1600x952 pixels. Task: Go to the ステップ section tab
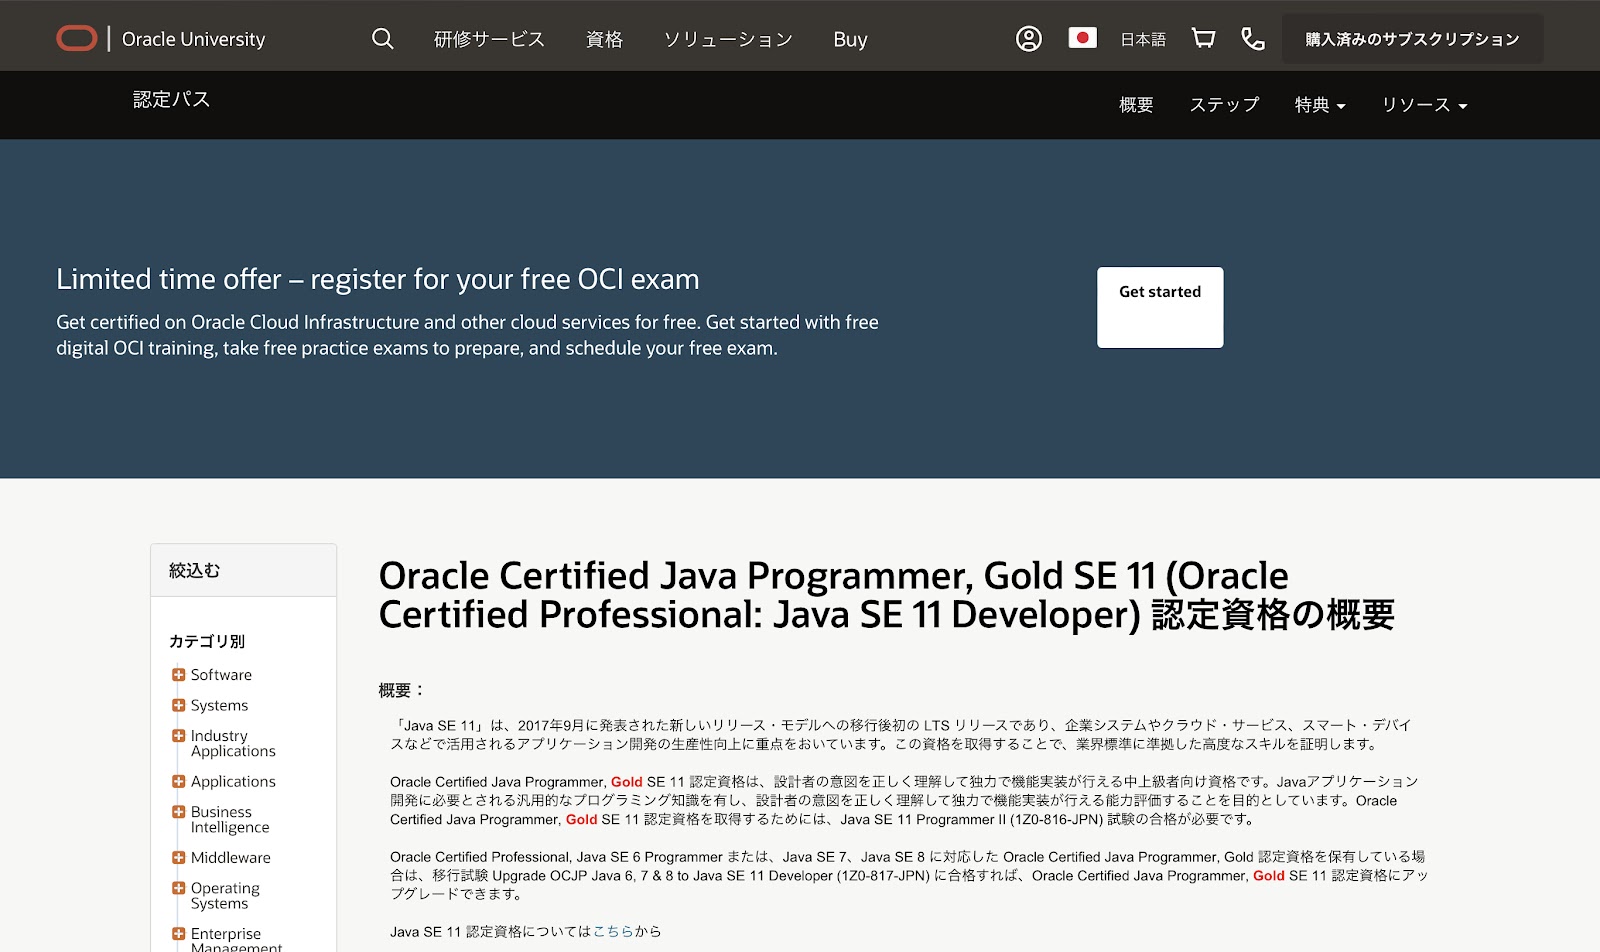1224,105
